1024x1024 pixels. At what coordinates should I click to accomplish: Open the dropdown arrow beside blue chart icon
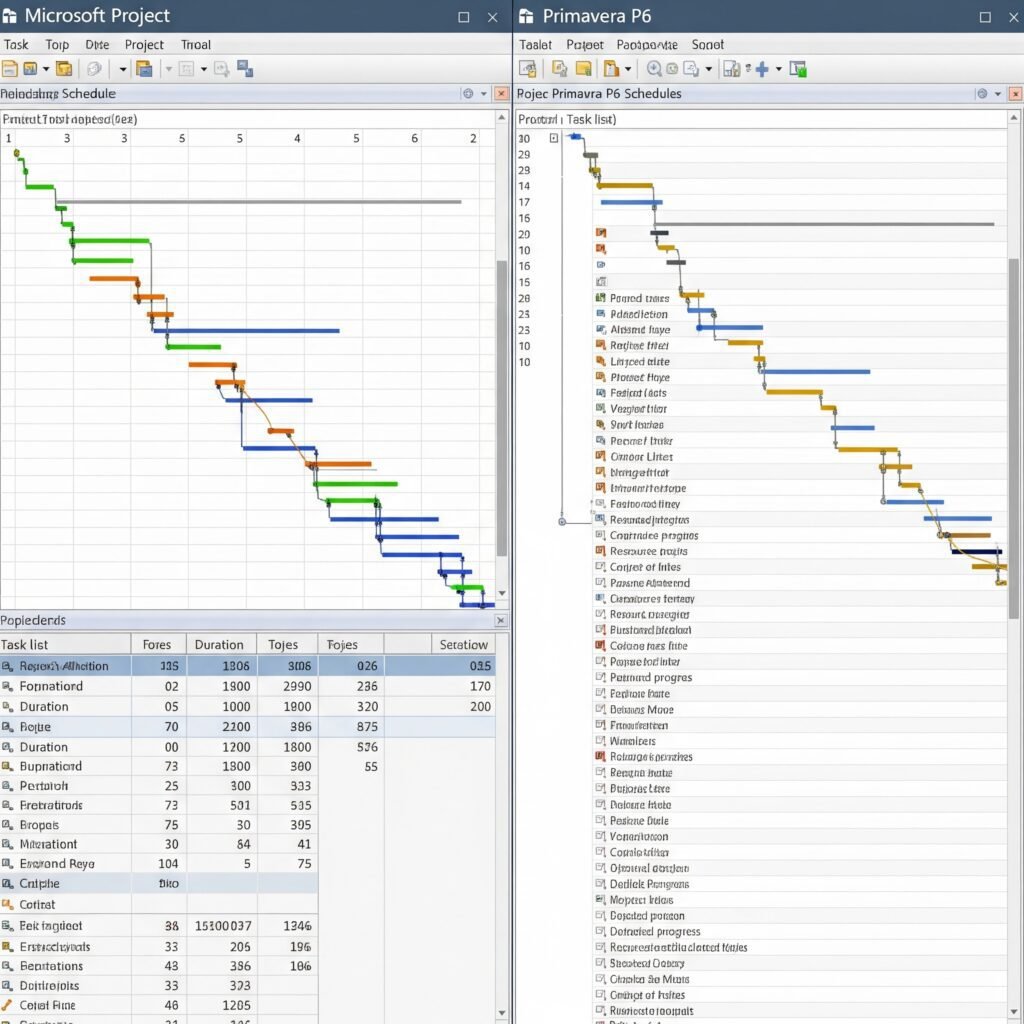pyautogui.click(x=46, y=69)
